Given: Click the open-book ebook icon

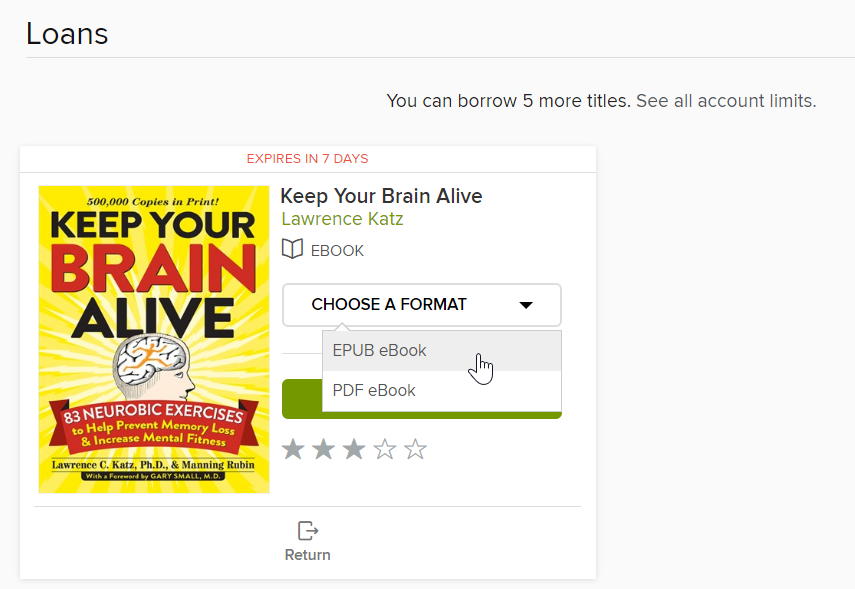Looking at the screenshot, I should pos(292,249).
